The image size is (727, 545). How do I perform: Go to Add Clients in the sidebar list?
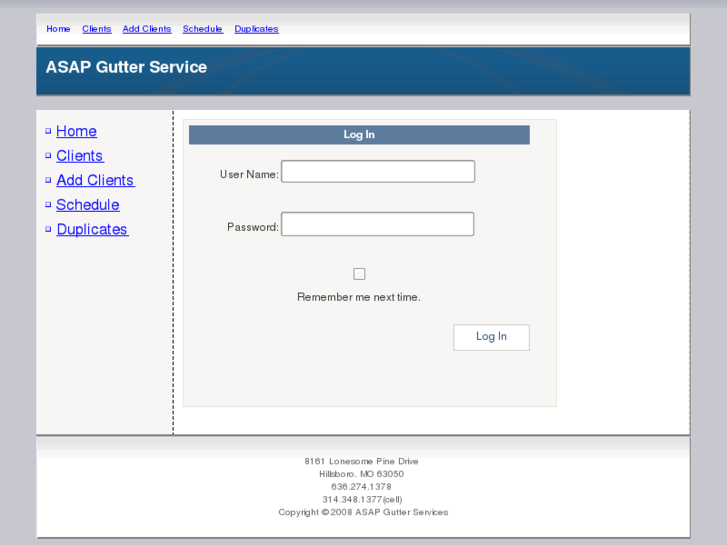pyautogui.click(x=95, y=180)
